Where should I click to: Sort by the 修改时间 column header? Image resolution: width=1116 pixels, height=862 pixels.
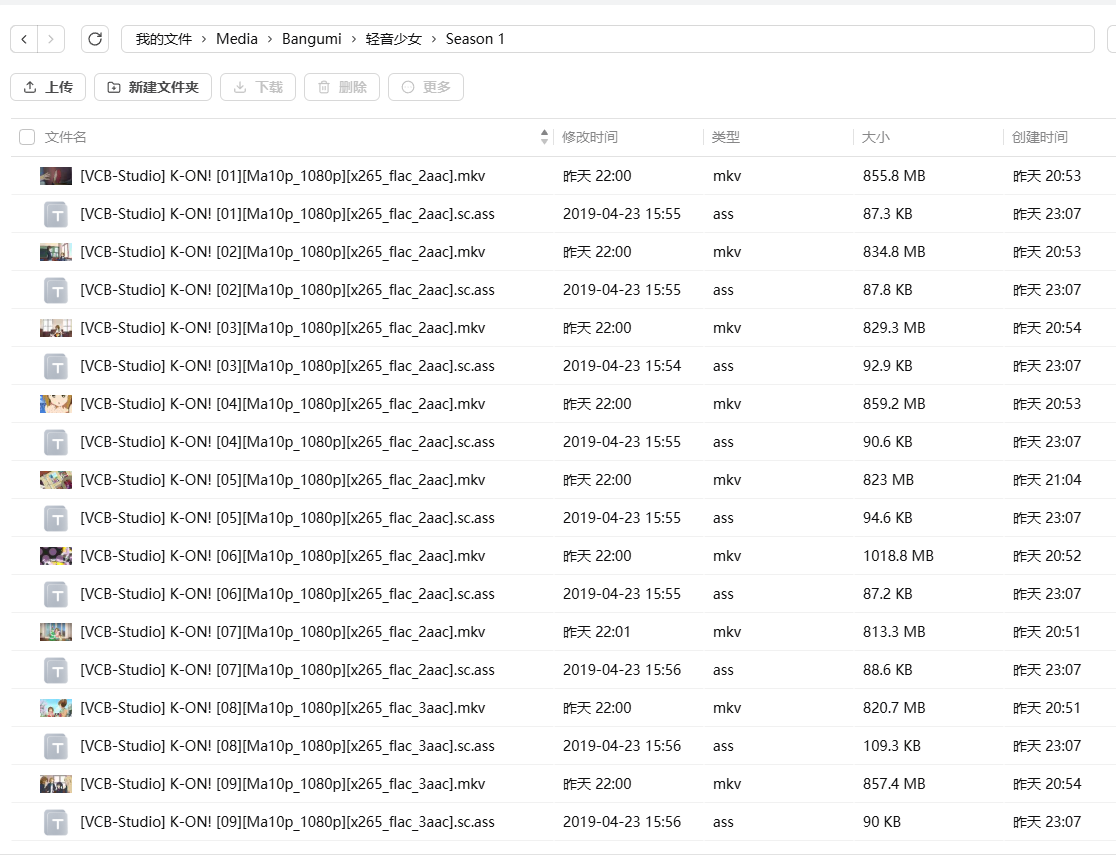pyautogui.click(x=589, y=137)
